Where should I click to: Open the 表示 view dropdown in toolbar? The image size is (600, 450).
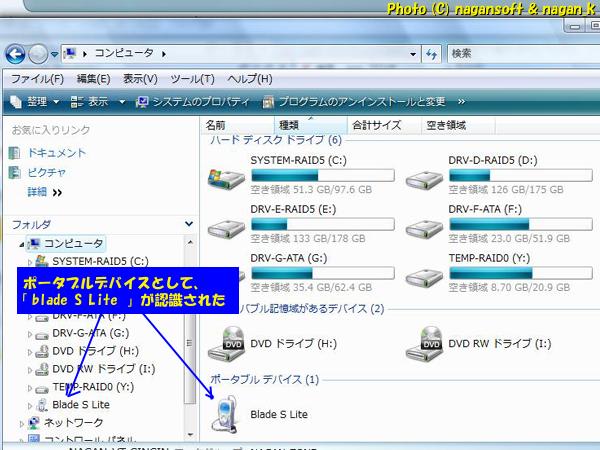(97, 101)
